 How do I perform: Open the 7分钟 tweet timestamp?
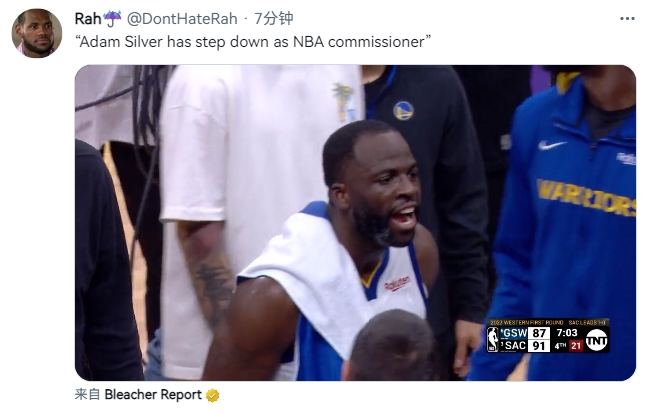[274, 19]
